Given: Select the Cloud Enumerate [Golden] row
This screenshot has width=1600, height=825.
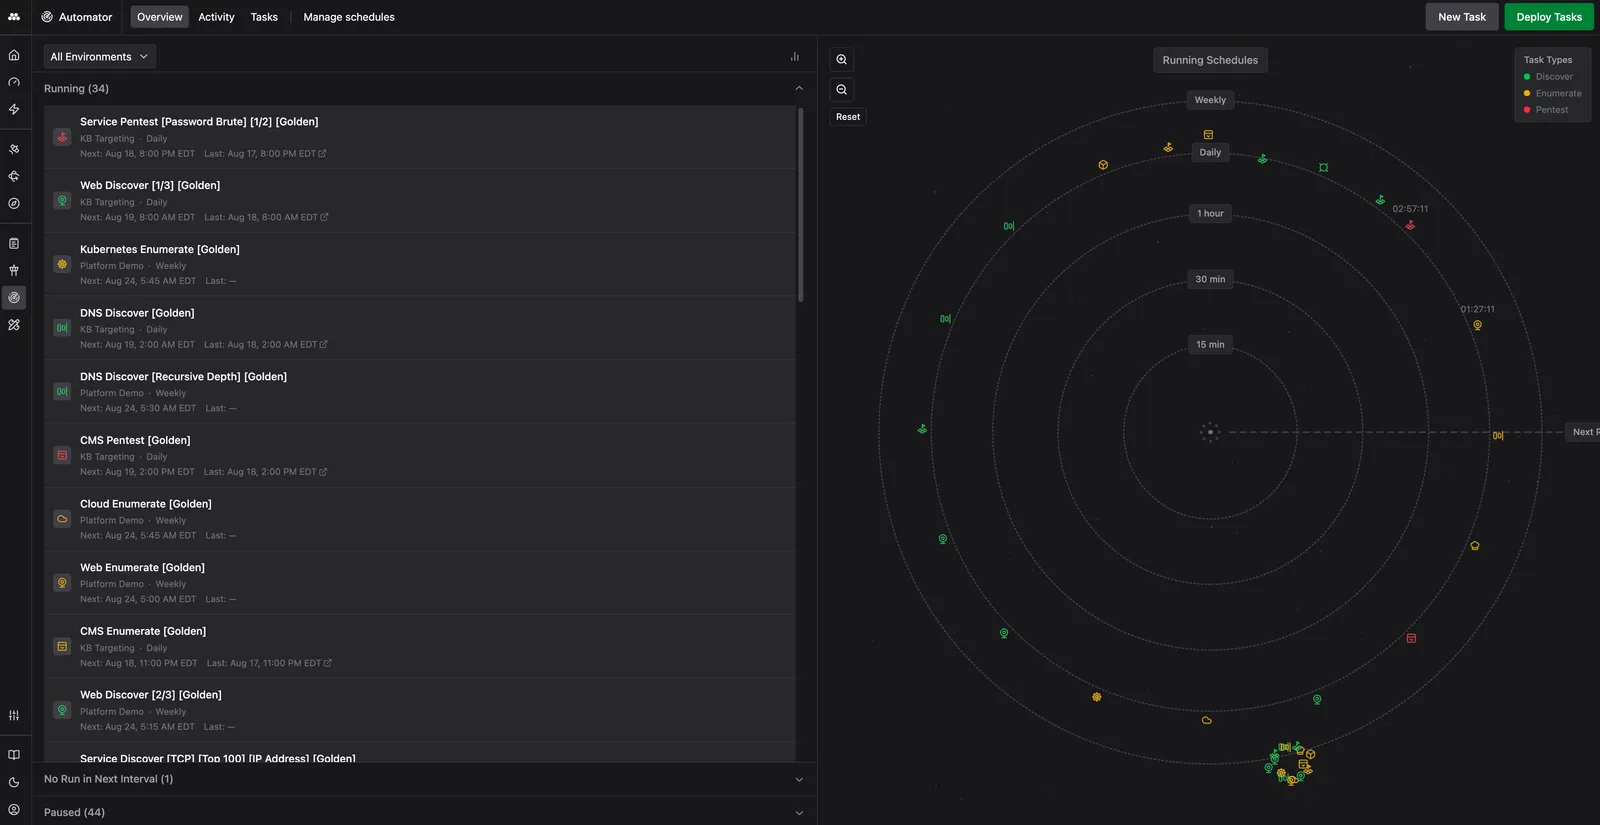Looking at the screenshot, I should [x=420, y=519].
